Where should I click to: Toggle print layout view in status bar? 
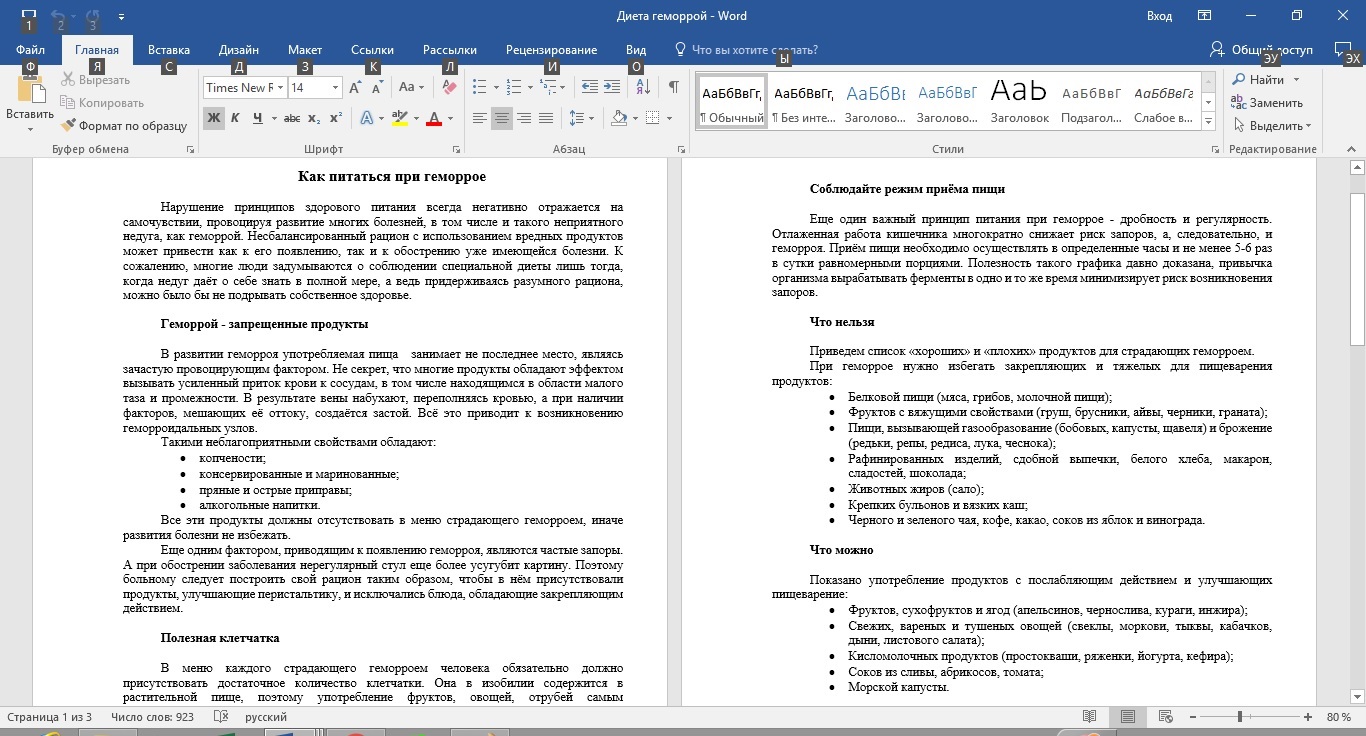click(1128, 717)
